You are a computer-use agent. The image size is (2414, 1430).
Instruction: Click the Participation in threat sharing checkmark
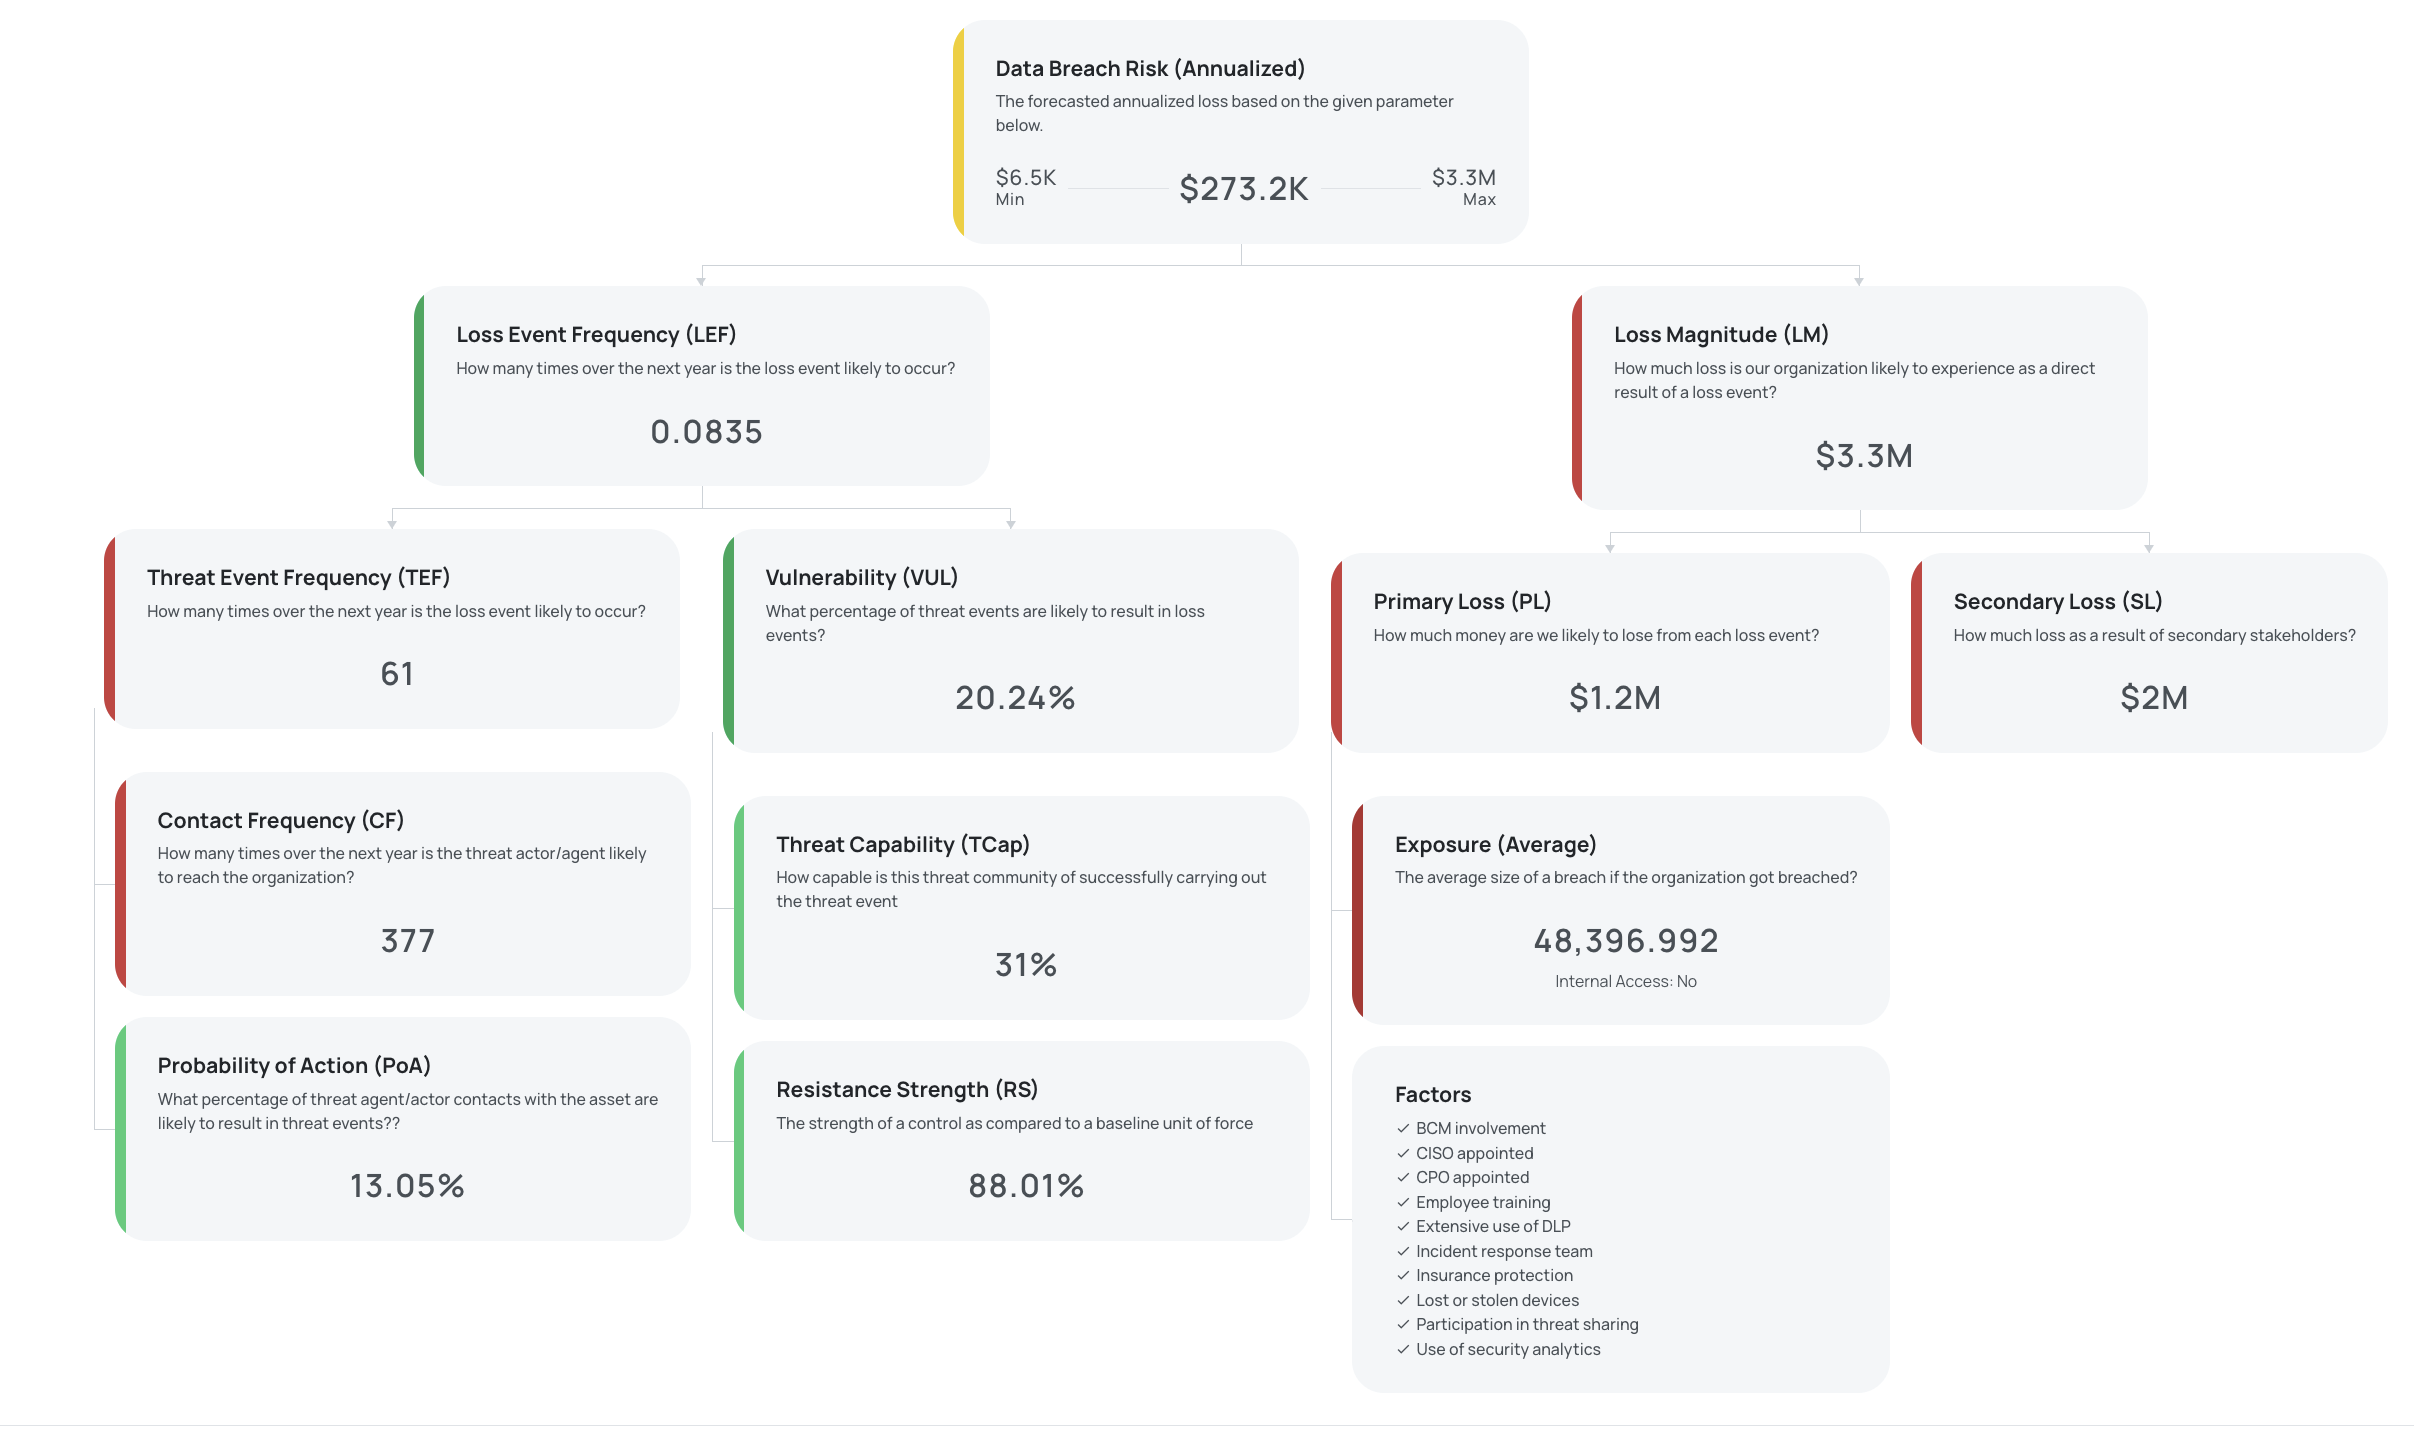tap(1403, 1324)
